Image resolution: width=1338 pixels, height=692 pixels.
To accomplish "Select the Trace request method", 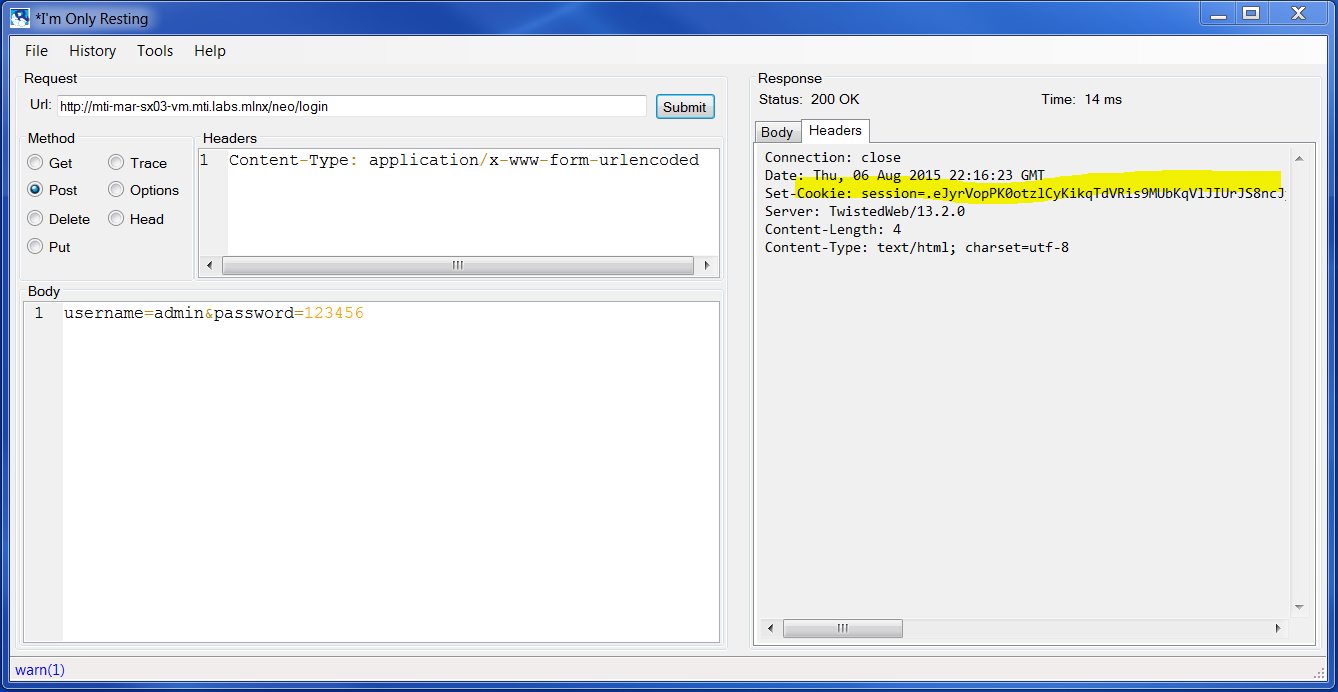I will coord(117,162).
